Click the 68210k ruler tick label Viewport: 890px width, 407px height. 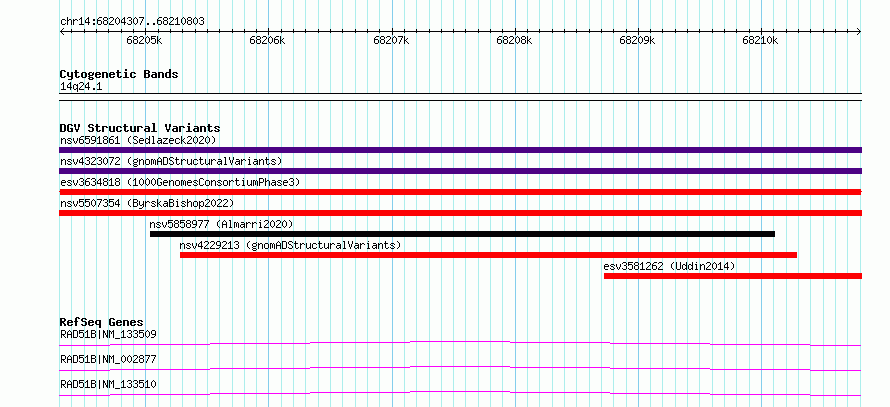[x=761, y=40]
